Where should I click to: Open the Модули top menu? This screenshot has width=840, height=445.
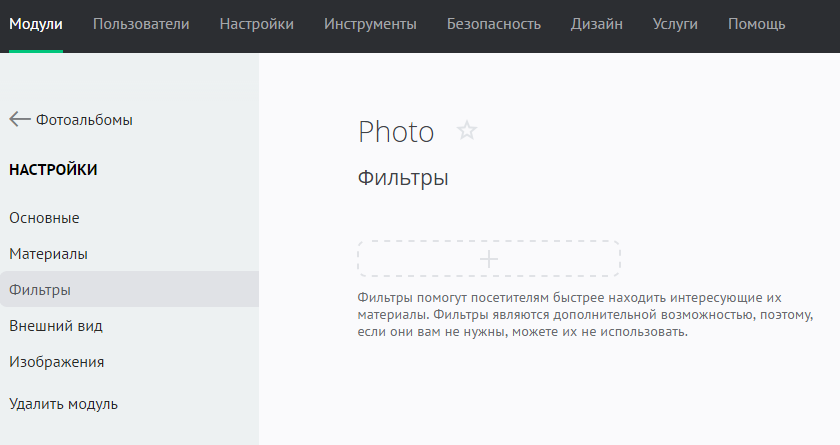click(36, 24)
